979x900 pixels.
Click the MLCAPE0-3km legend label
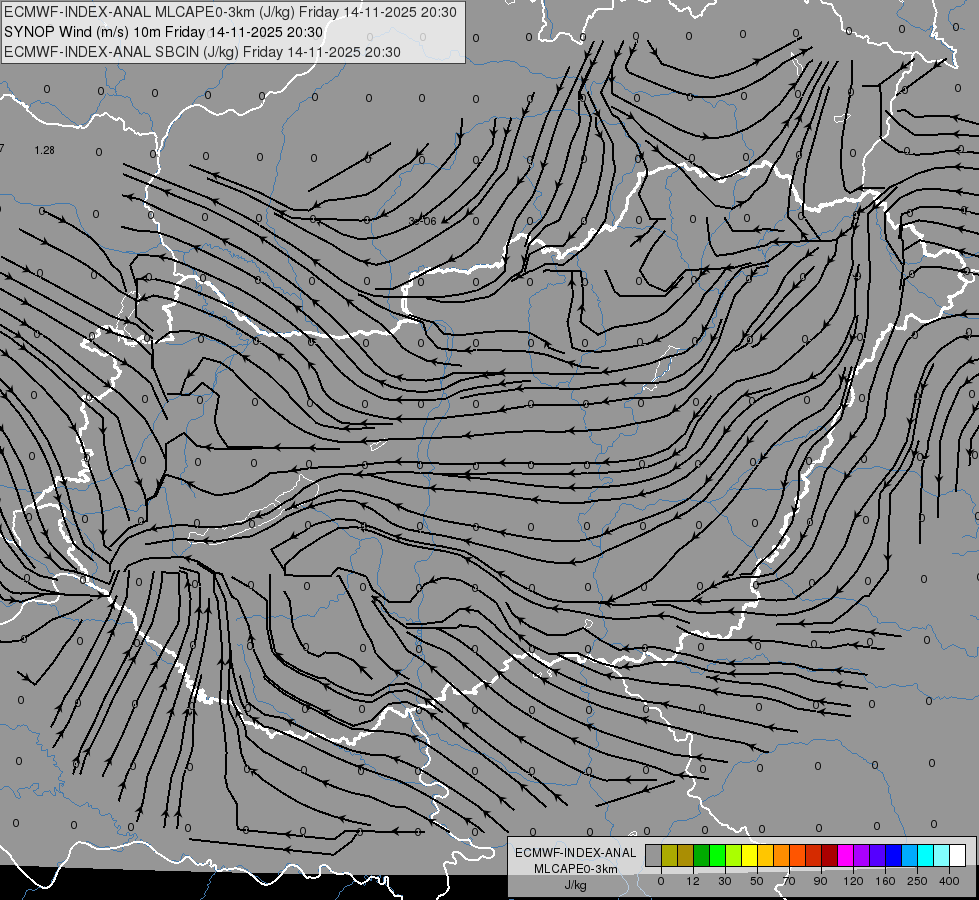(576, 869)
